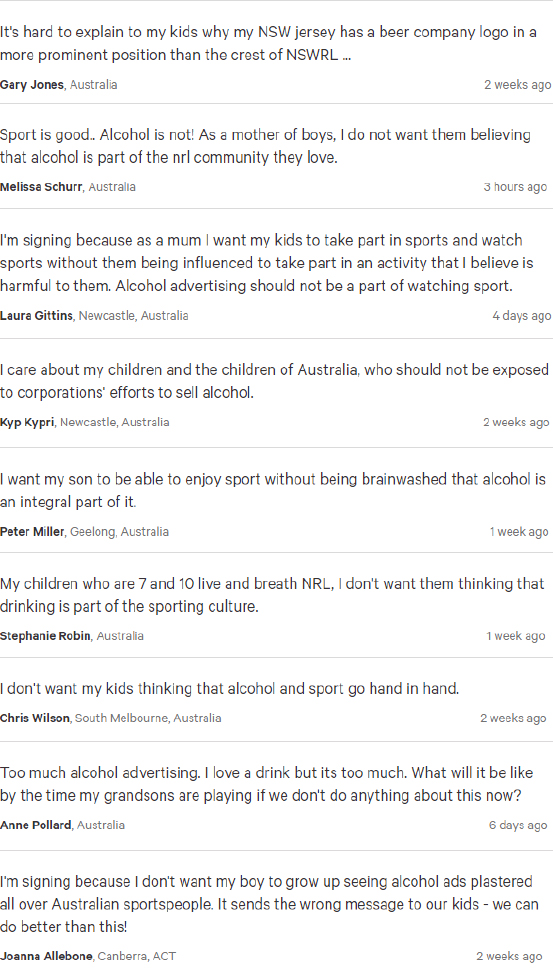Select comment about brainwashed that alcohol
The width and height of the screenshot is (553, 977).
coord(273,491)
